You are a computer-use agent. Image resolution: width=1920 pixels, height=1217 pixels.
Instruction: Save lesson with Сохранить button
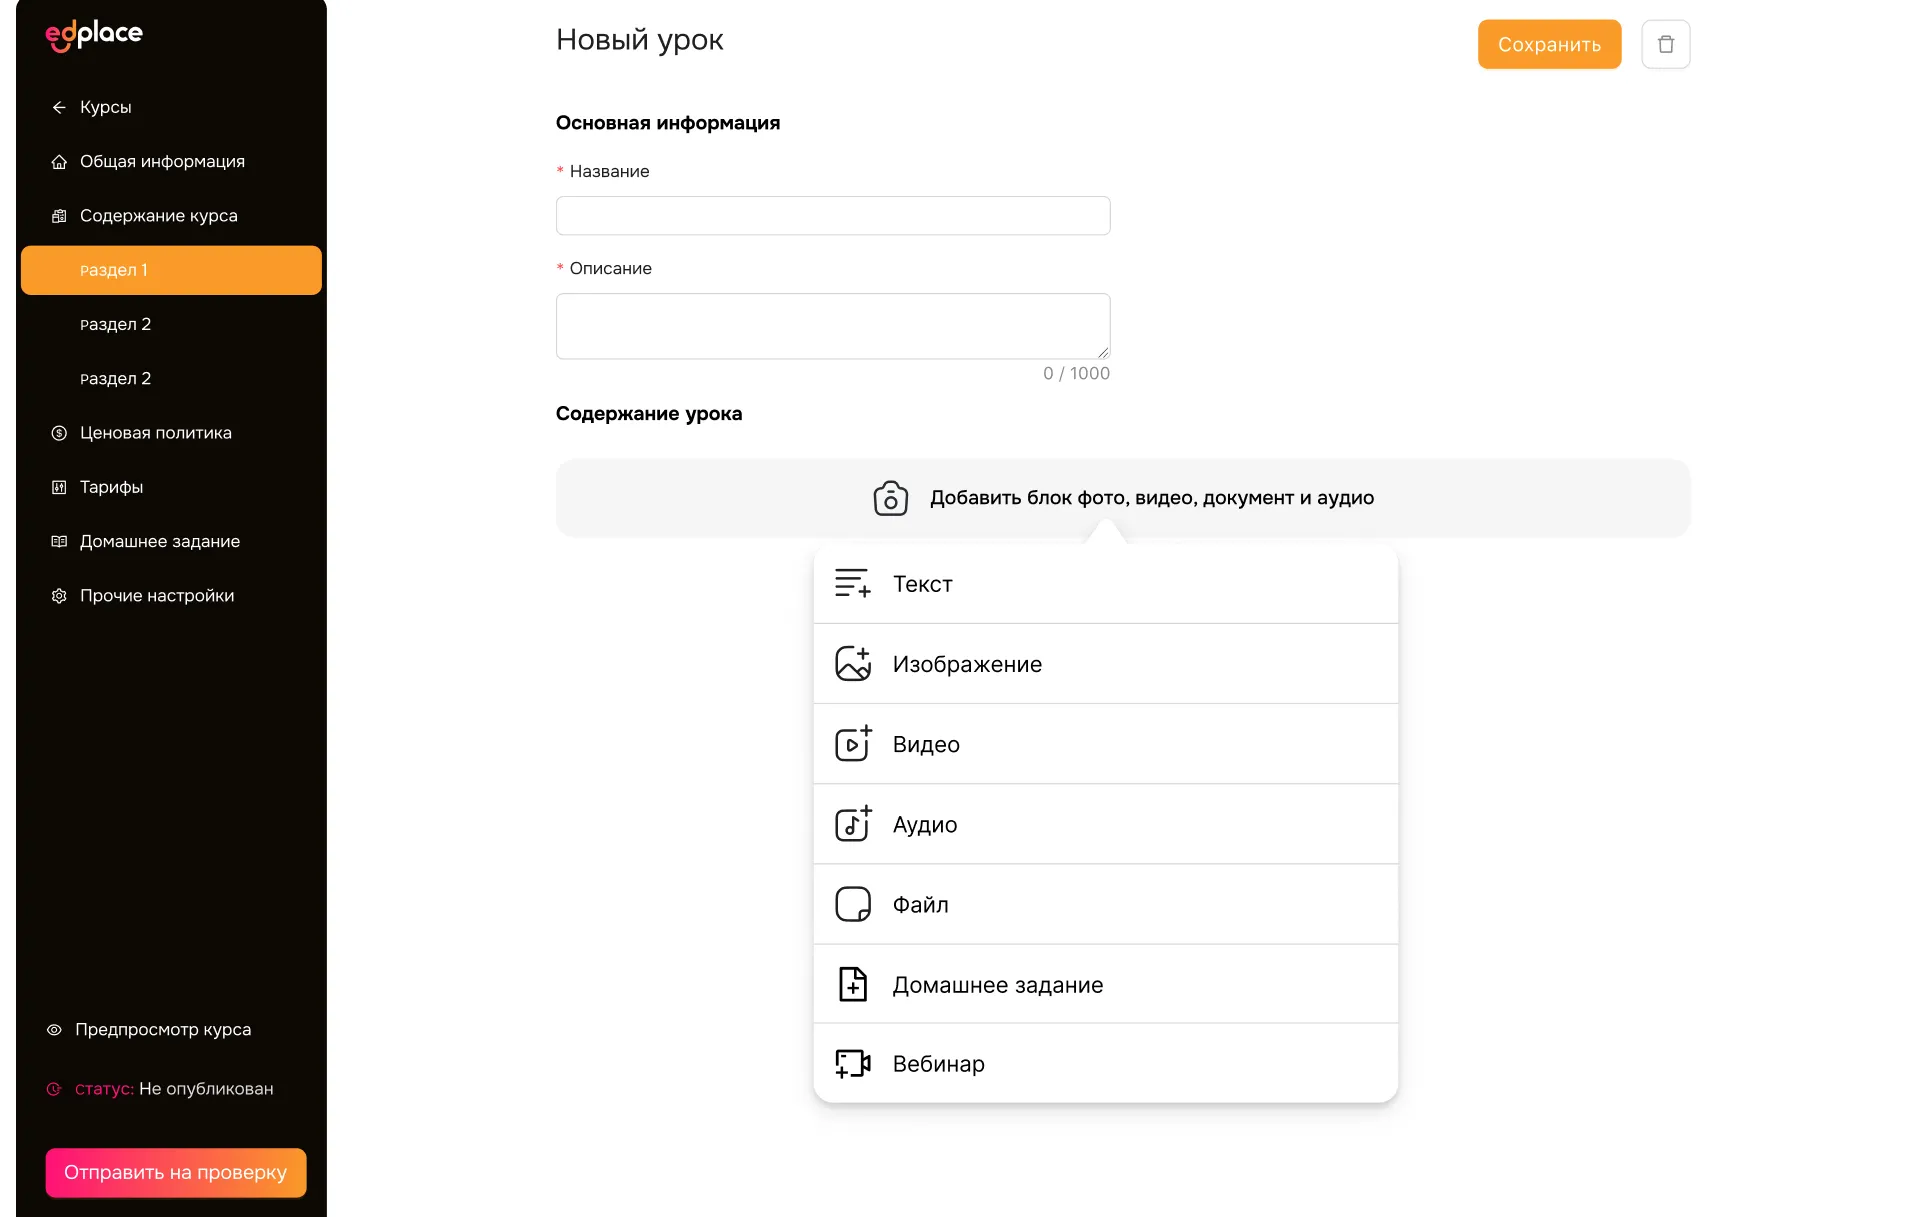tap(1549, 44)
